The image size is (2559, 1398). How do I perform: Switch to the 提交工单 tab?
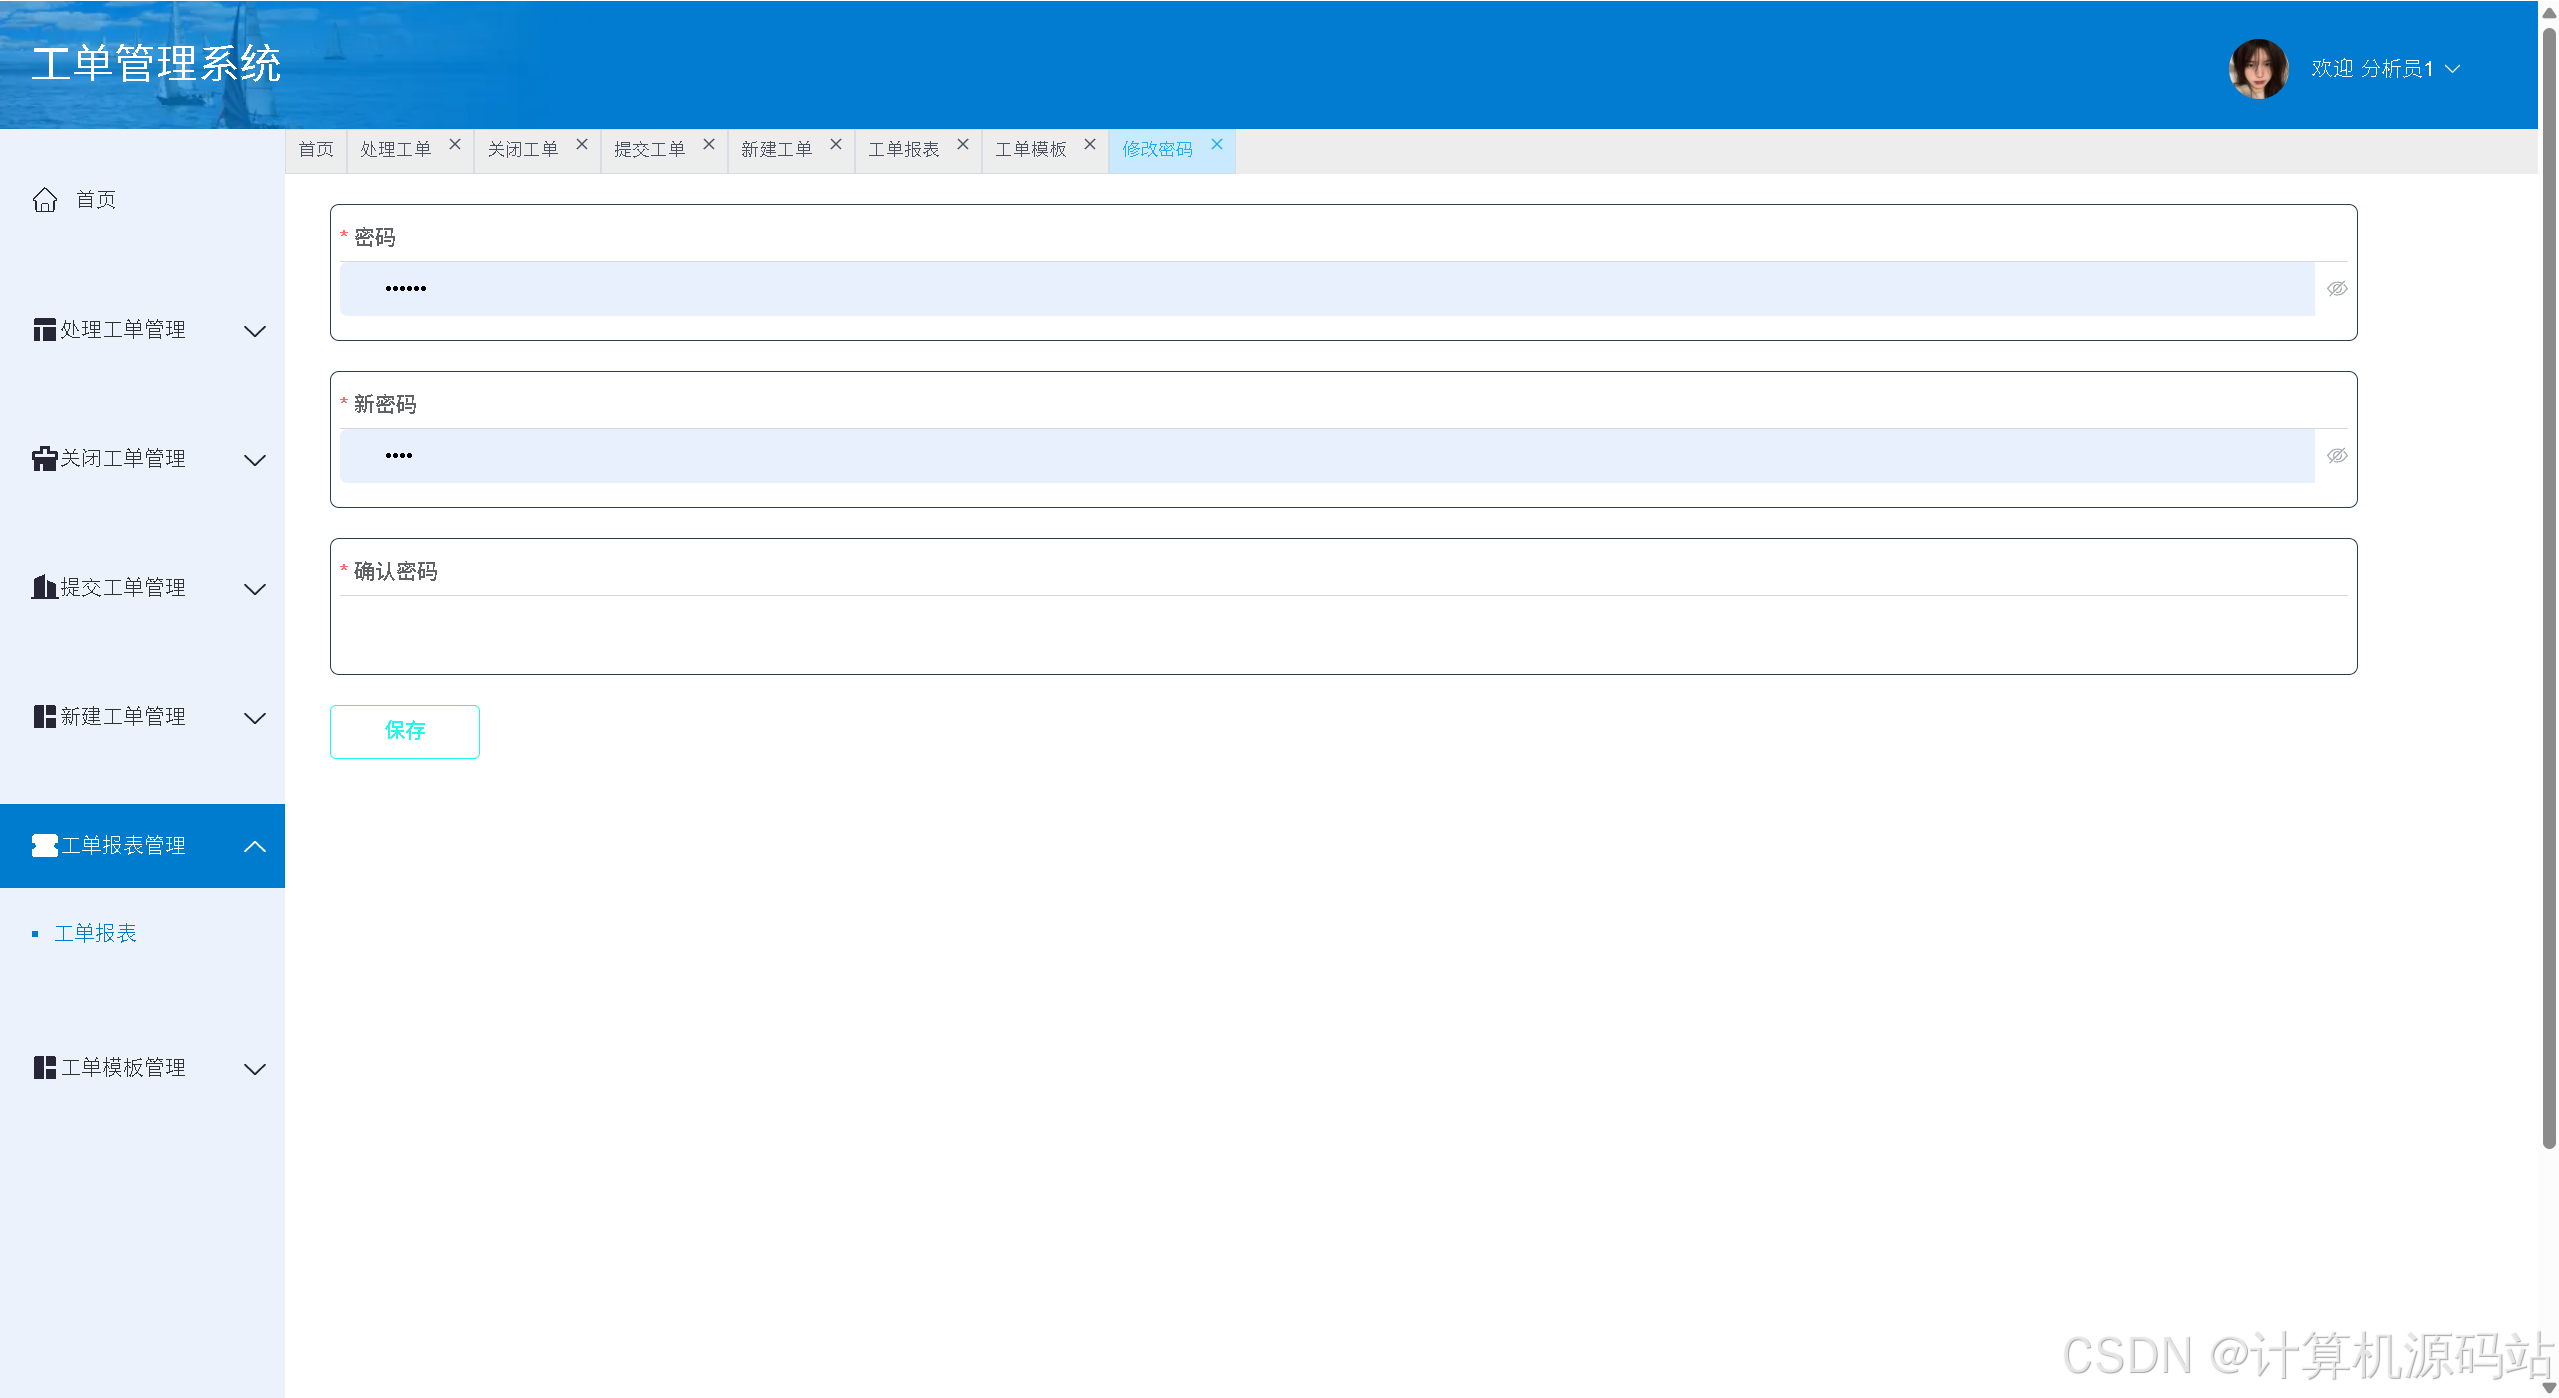point(649,150)
